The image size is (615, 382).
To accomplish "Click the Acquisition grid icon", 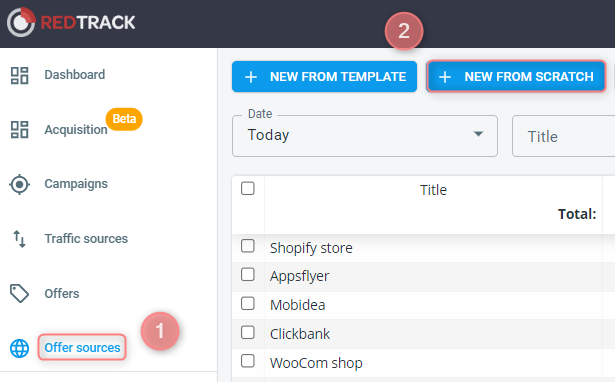I will click(x=19, y=129).
